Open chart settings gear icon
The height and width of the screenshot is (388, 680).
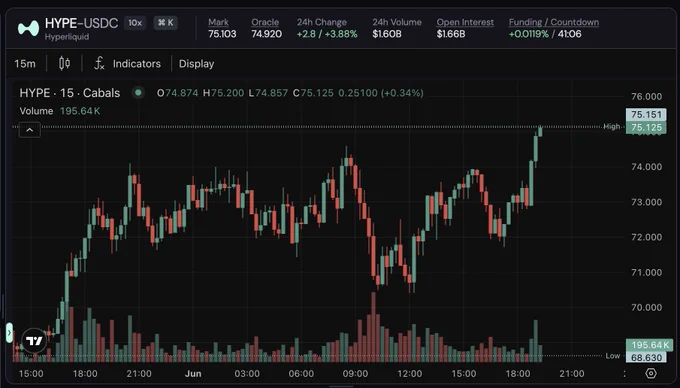click(x=651, y=373)
